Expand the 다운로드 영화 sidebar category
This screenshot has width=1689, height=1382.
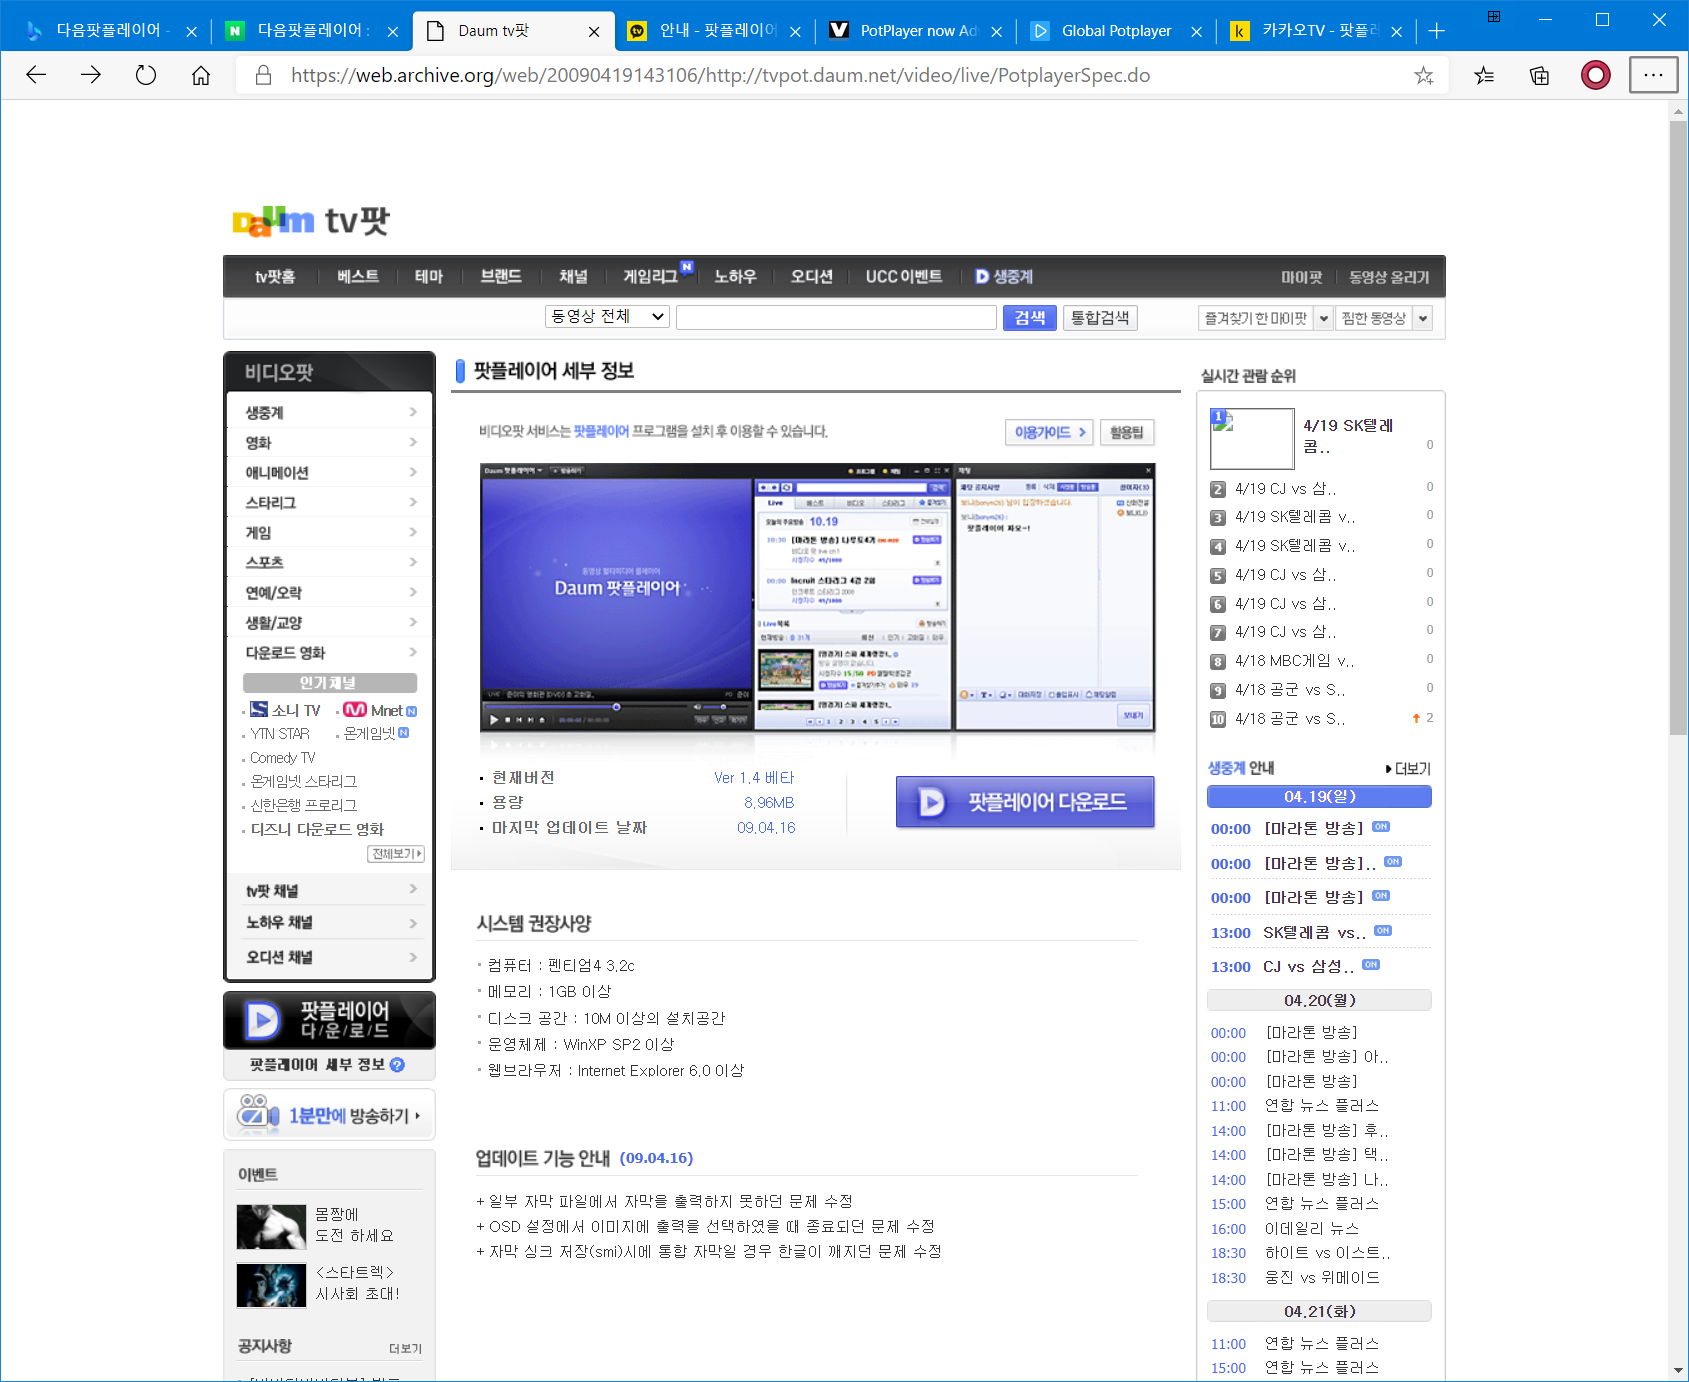pos(330,652)
